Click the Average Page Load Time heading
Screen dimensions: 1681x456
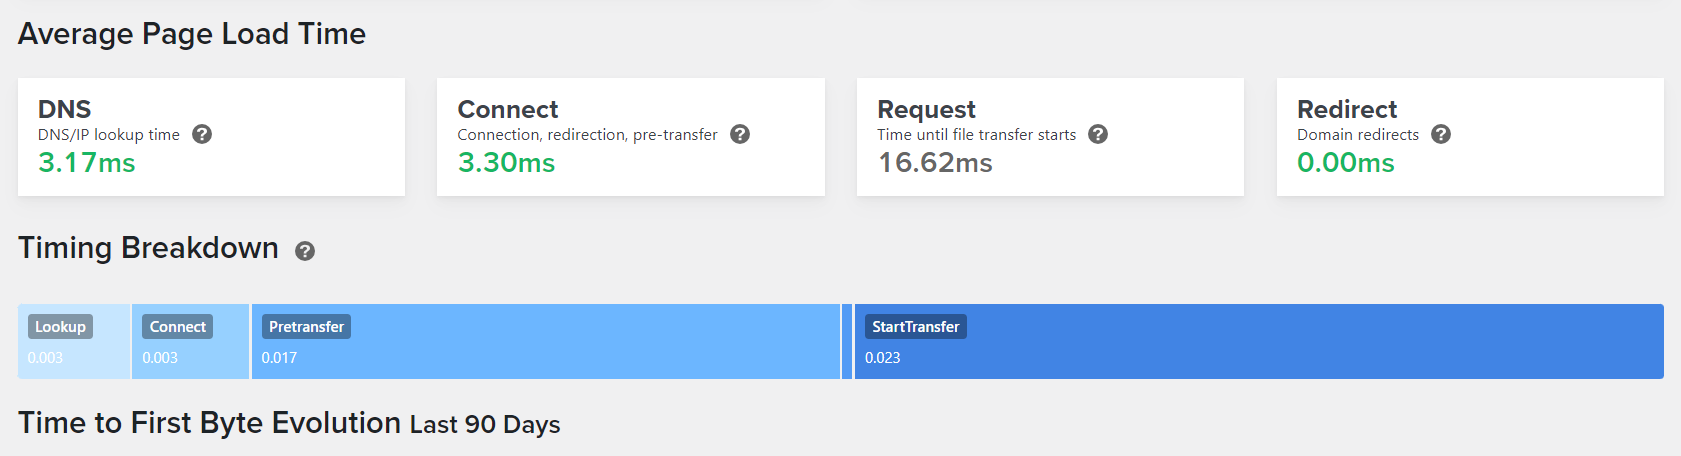pyautogui.click(x=192, y=34)
